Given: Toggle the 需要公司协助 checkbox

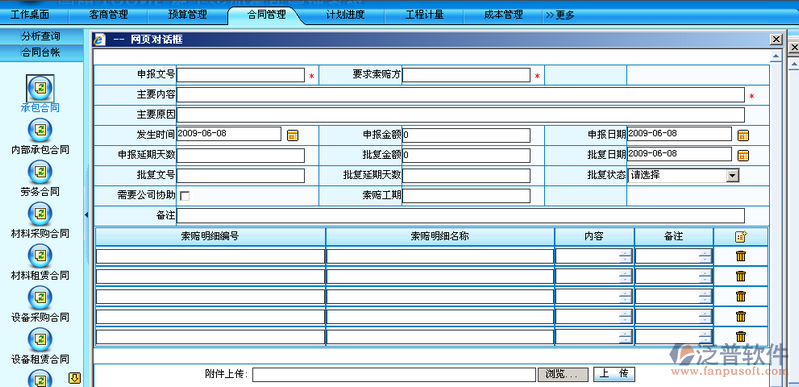Looking at the screenshot, I should click(185, 196).
